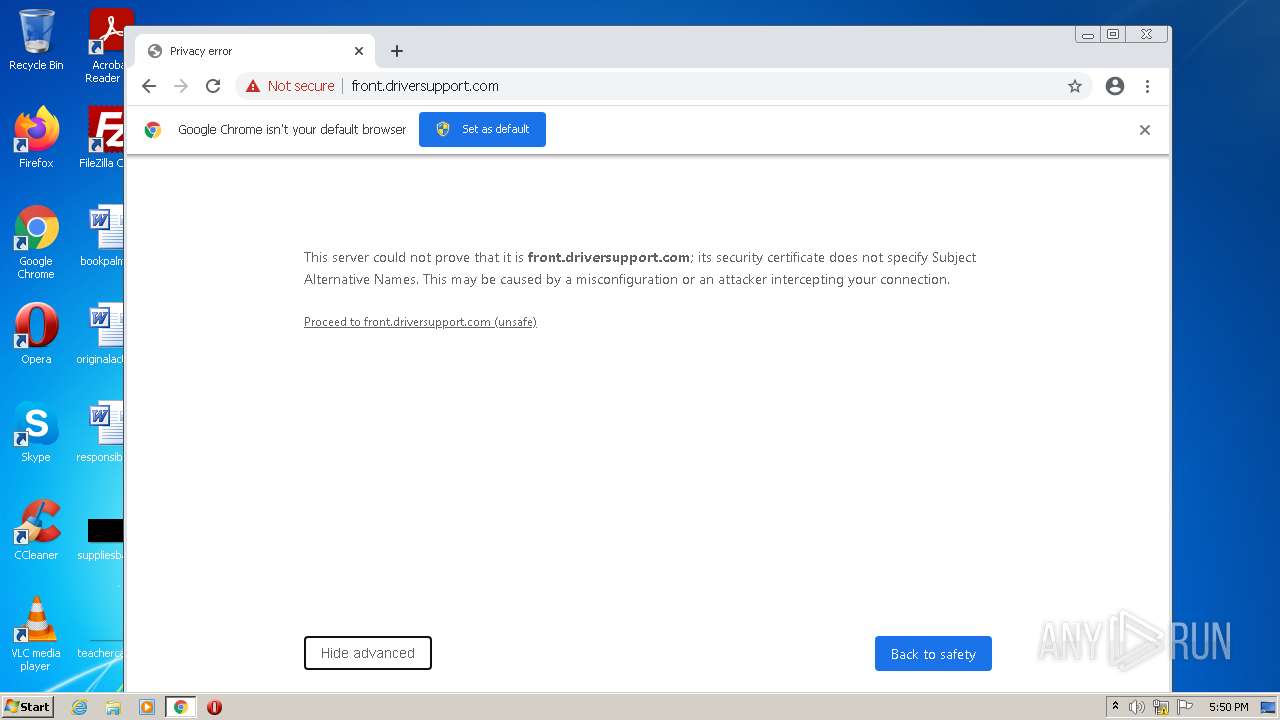This screenshot has height=720, width=1280.
Task: Switch to the Chrome taskbar button
Action: (x=180, y=707)
